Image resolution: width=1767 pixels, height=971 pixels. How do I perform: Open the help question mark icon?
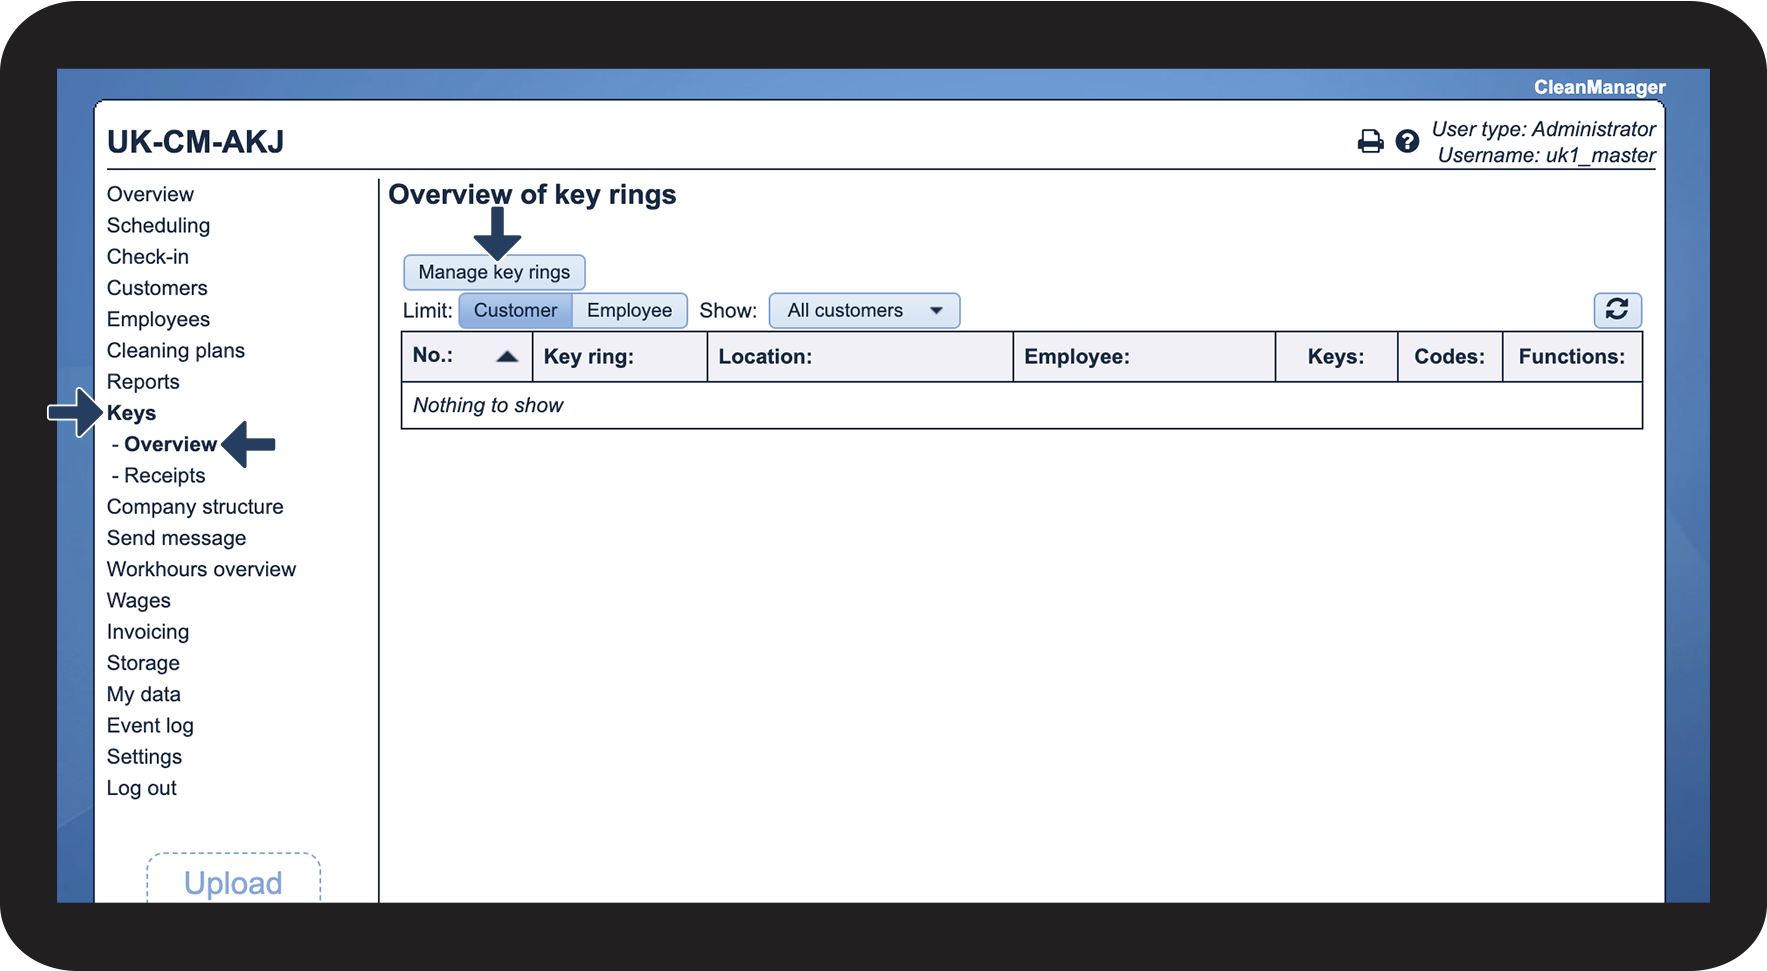[x=1407, y=141]
